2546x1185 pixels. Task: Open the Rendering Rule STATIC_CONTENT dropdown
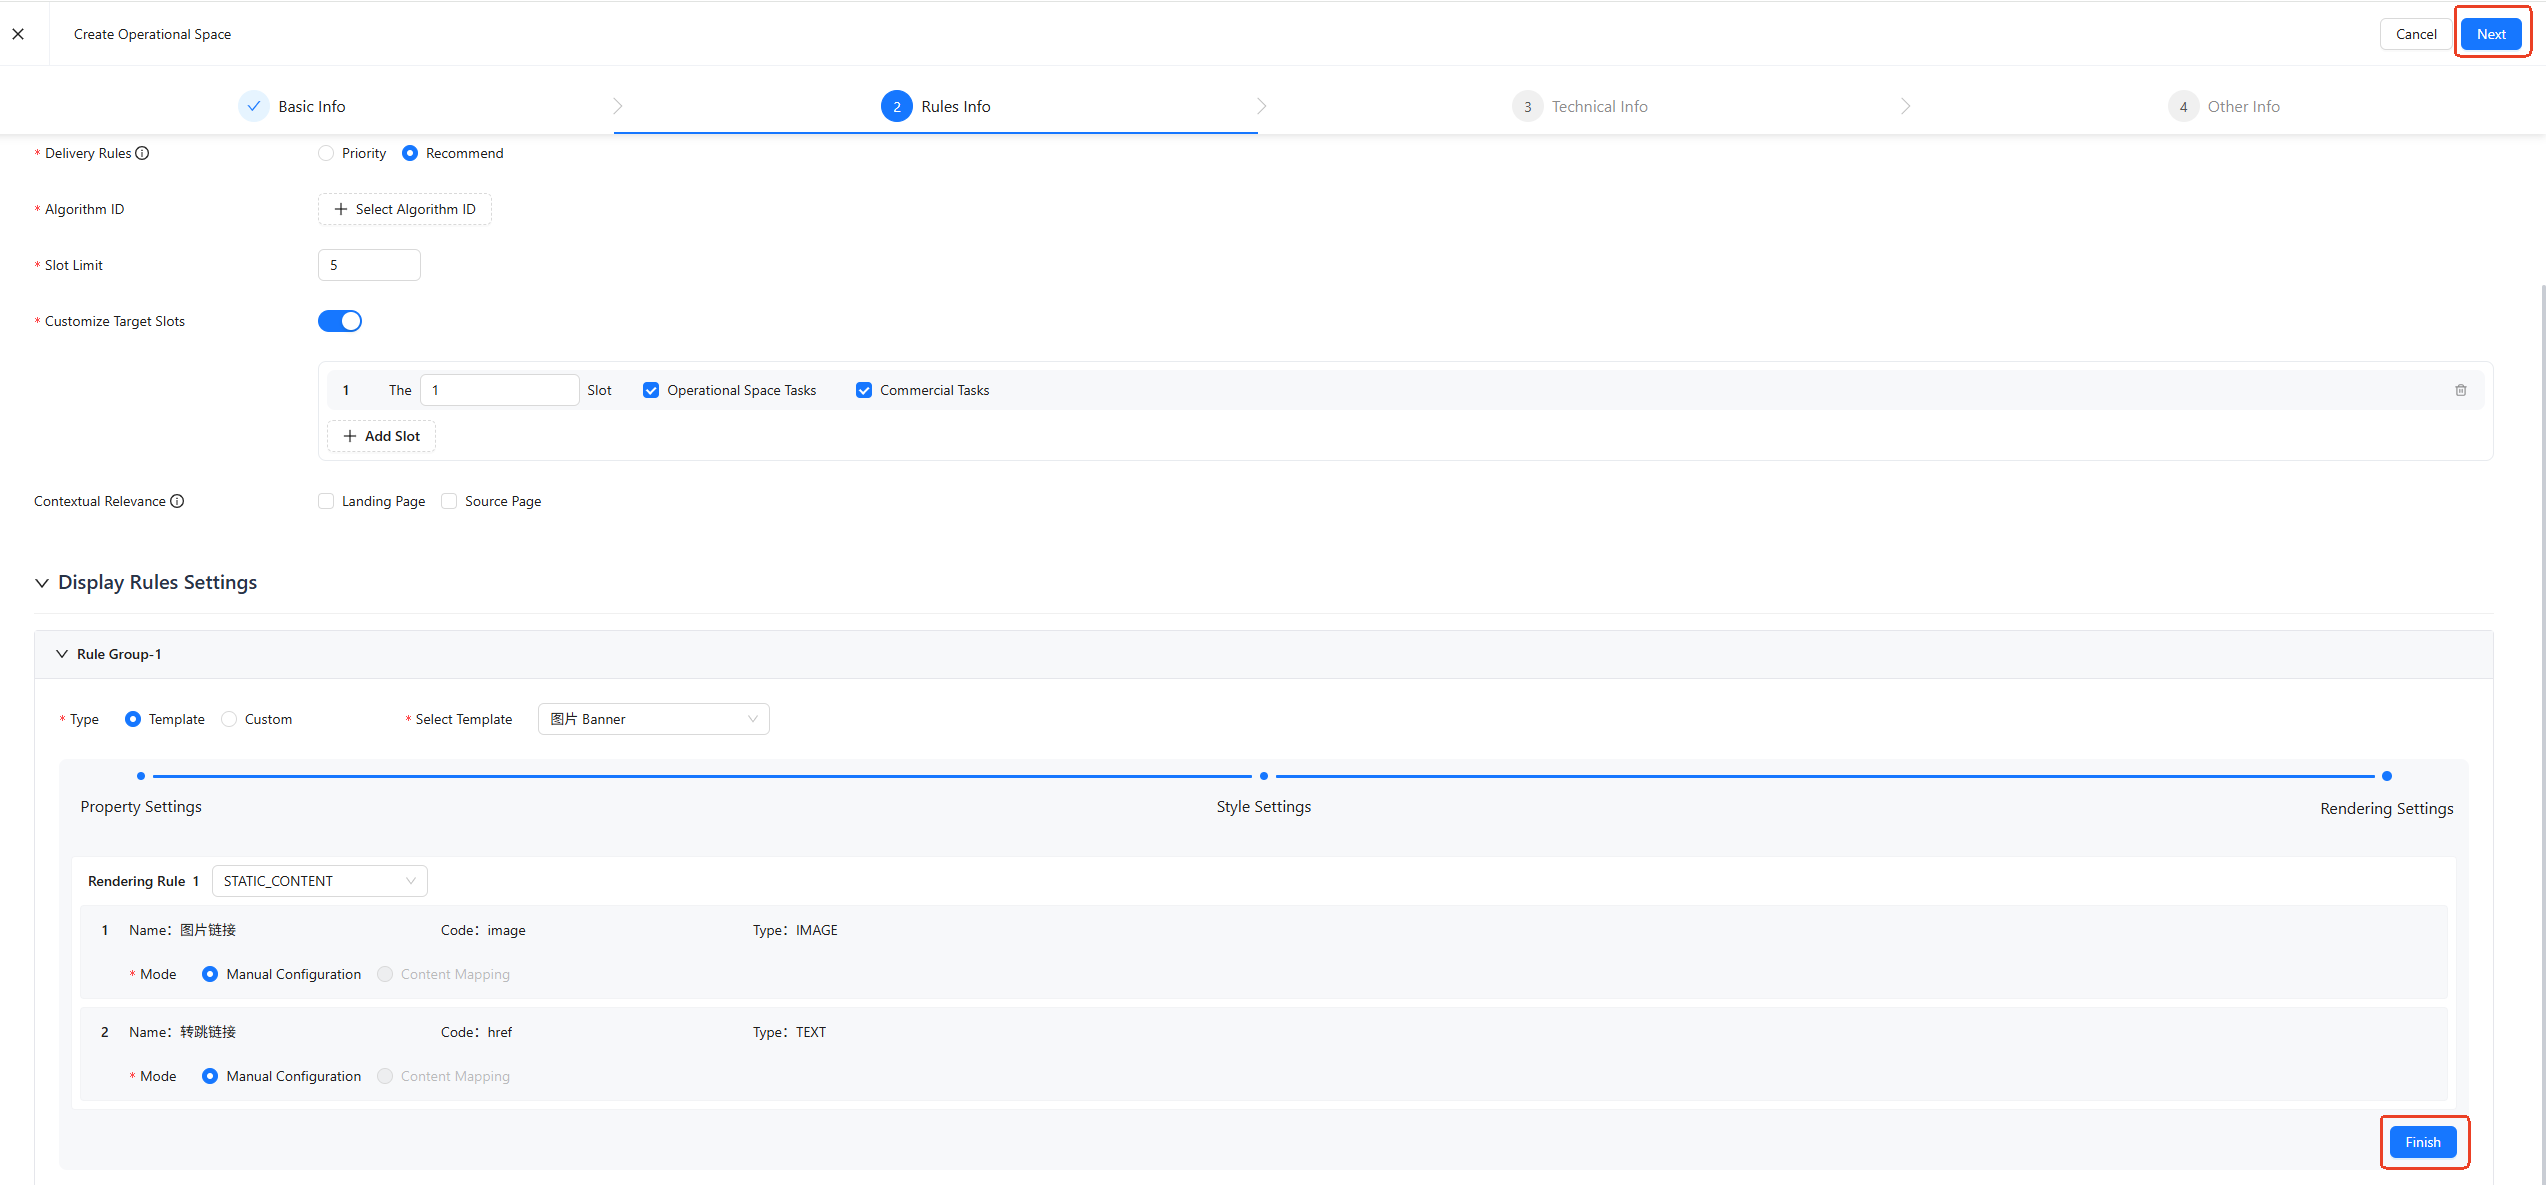pyautogui.click(x=320, y=881)
